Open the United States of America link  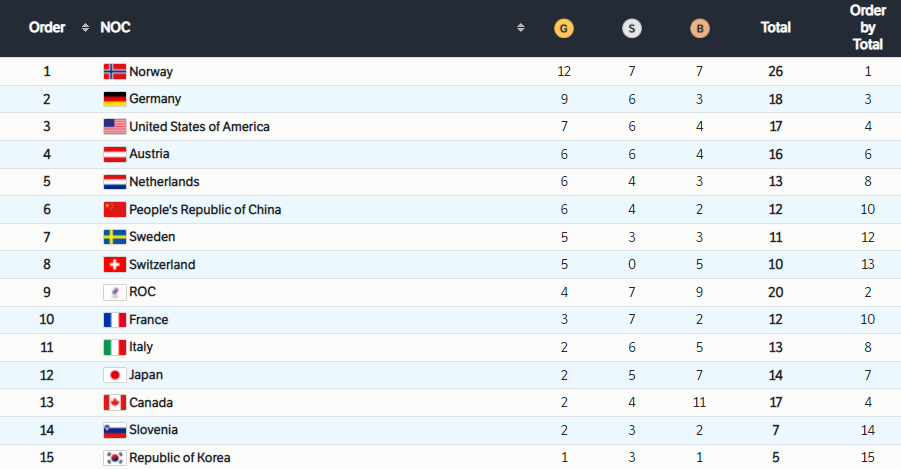pos(199,126)
